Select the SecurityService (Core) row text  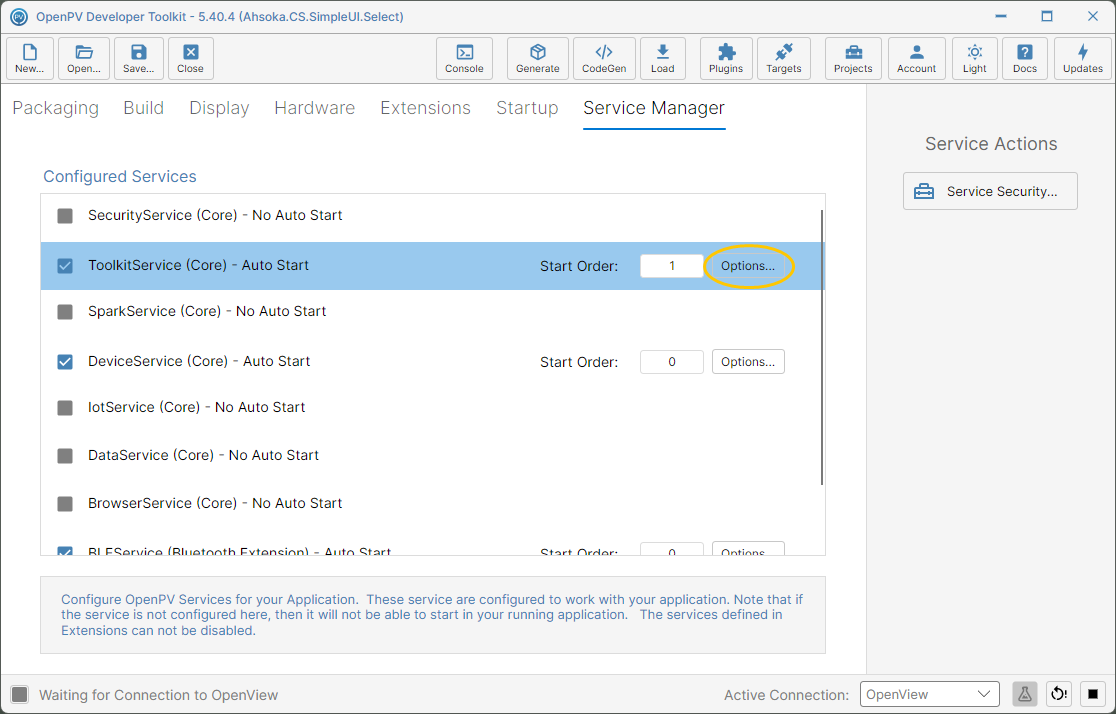tap(215, 215)
